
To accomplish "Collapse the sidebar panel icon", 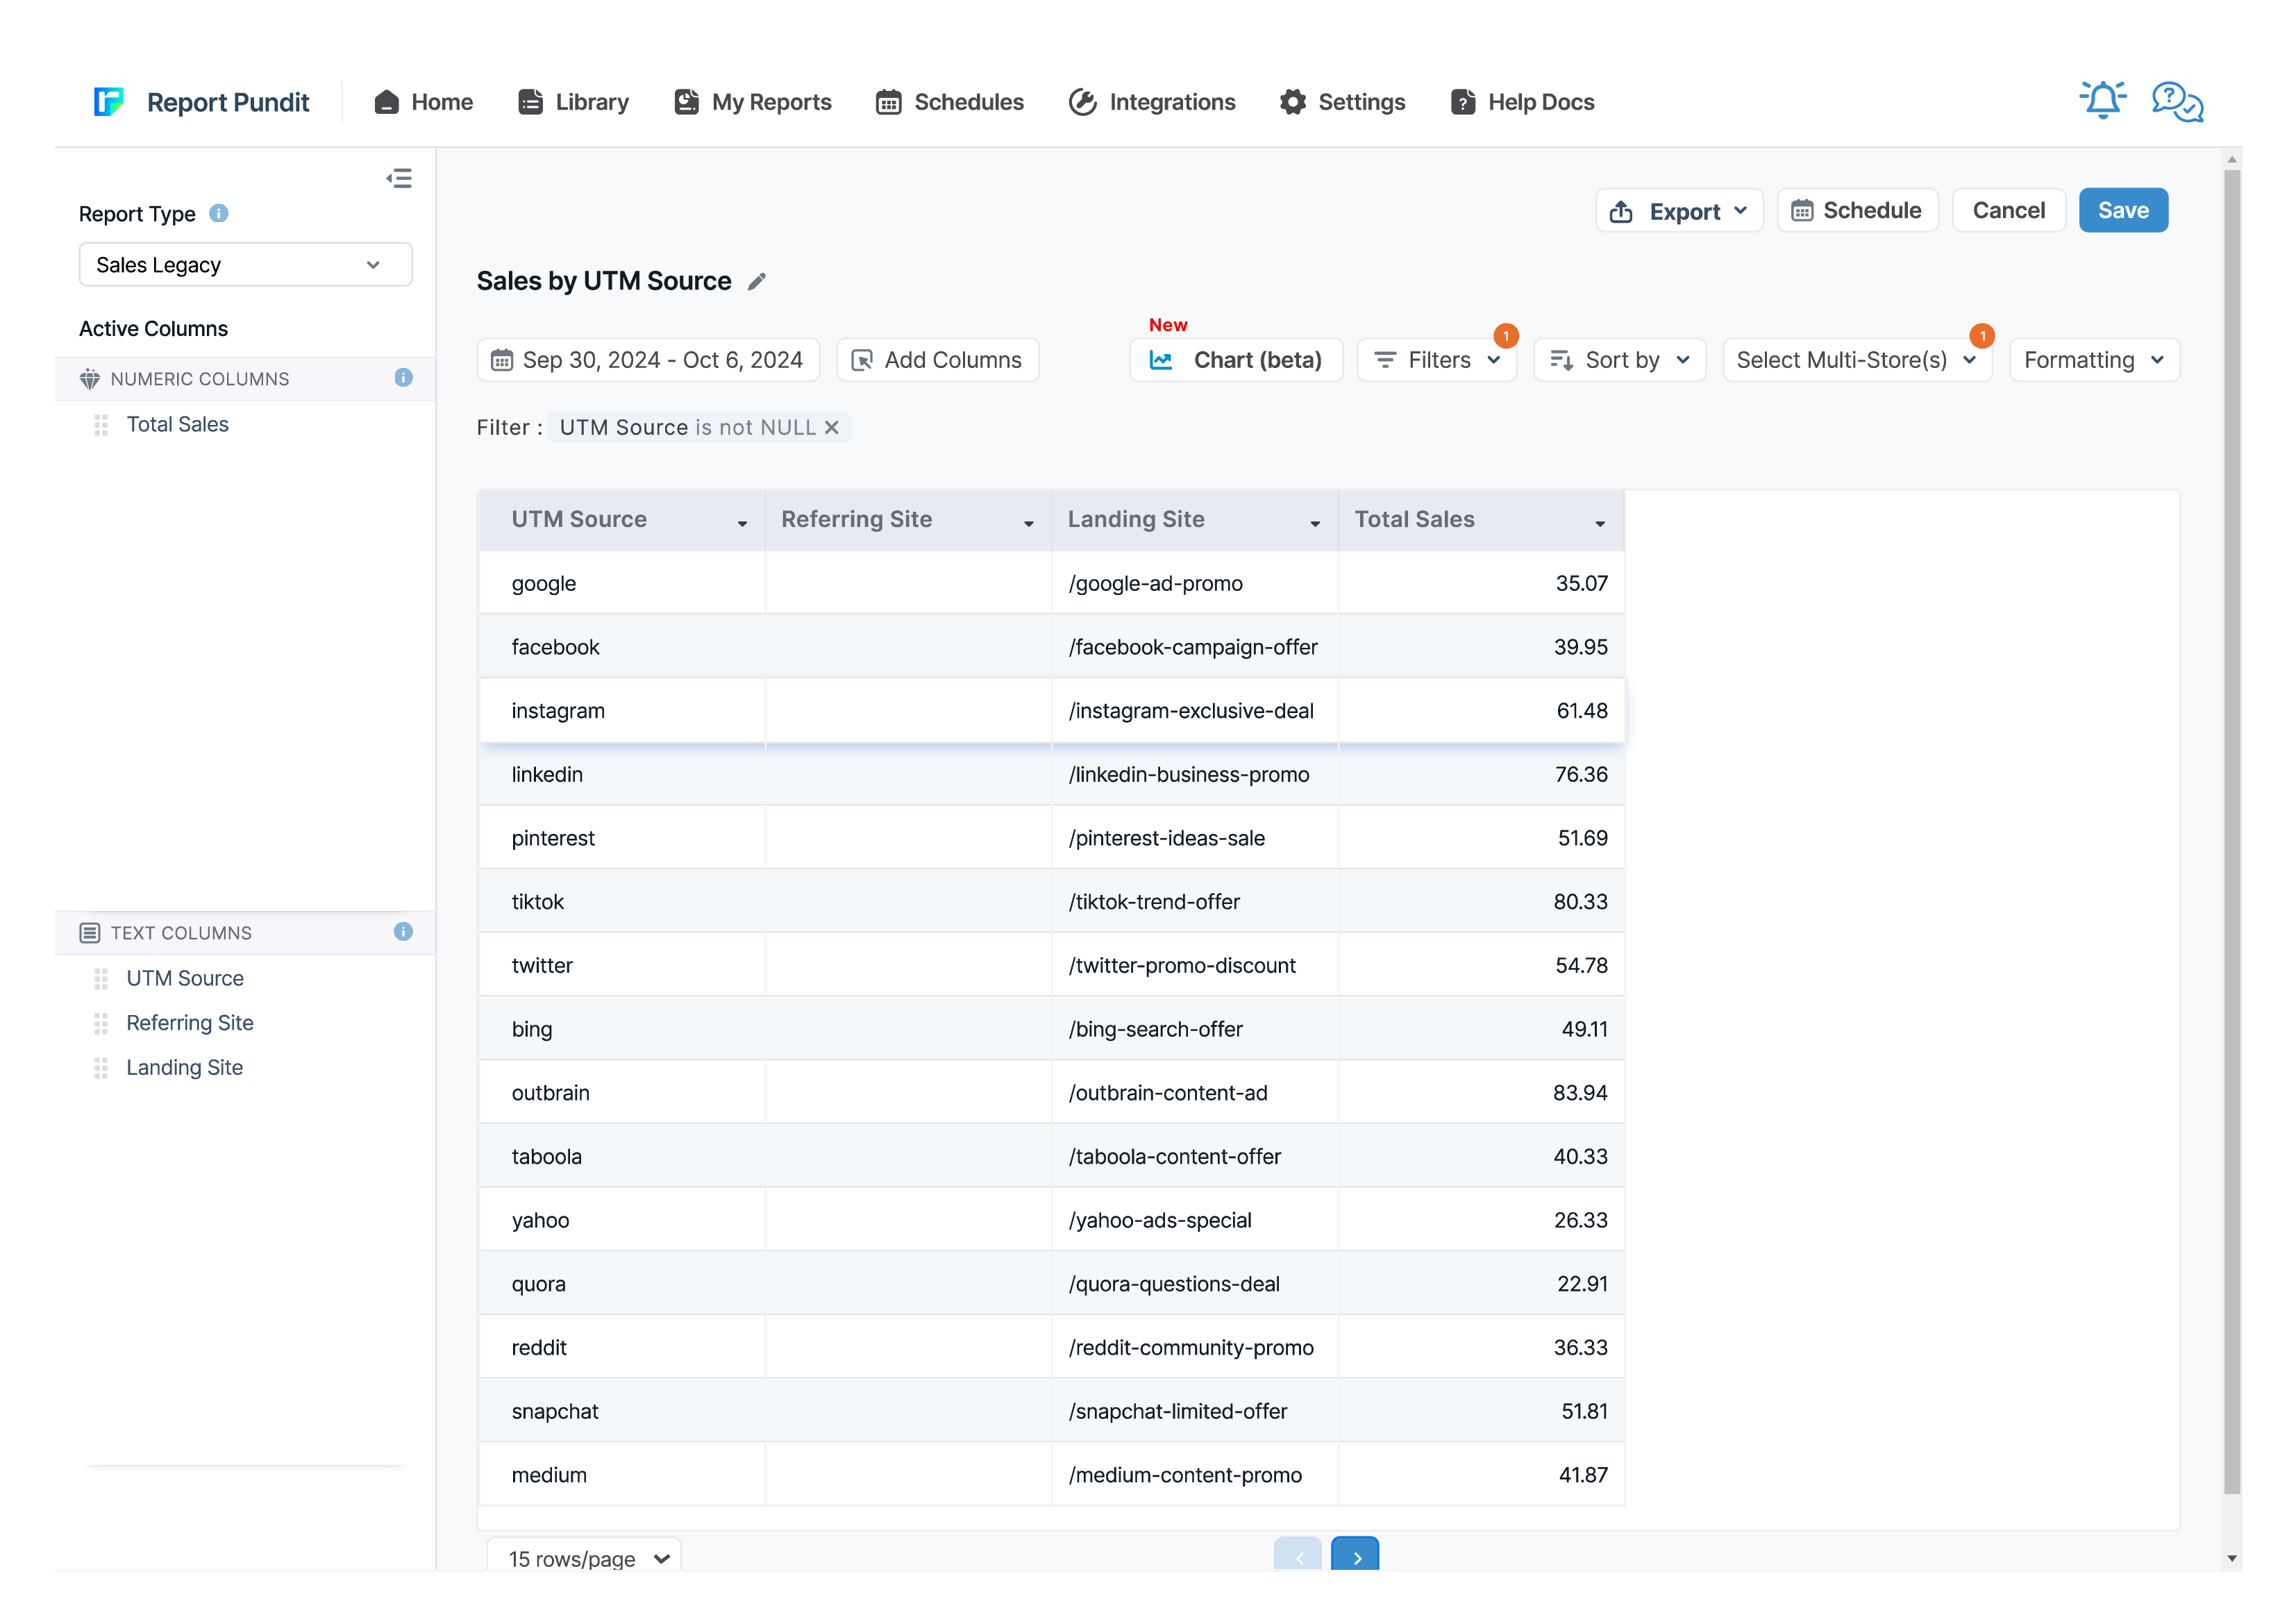I will pyautogui.click(x=399, y=178).
